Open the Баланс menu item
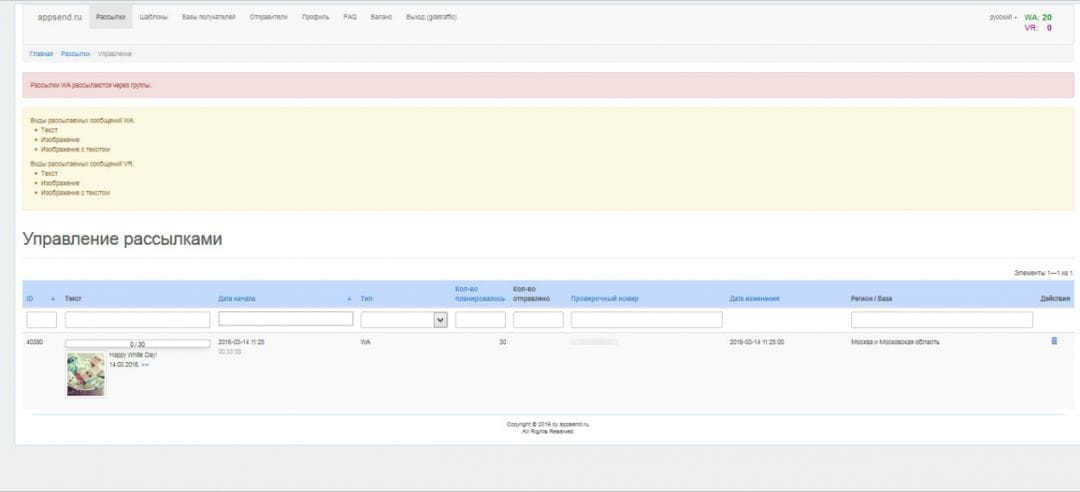1080x492 pixels. click(381, 17)
